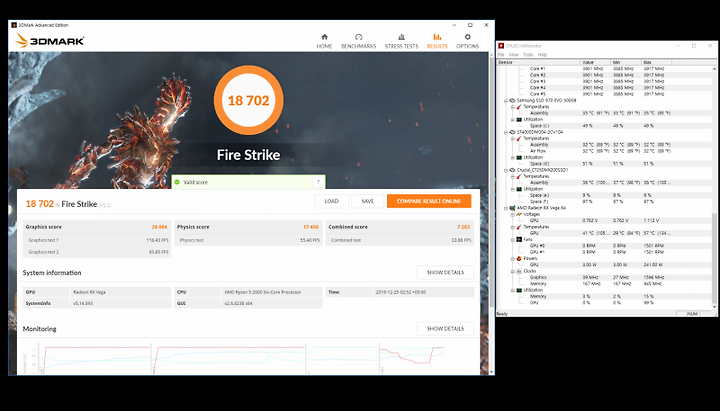The image size is (720, 411).
Task: Show details for Monitoring section
Action: 445,328
